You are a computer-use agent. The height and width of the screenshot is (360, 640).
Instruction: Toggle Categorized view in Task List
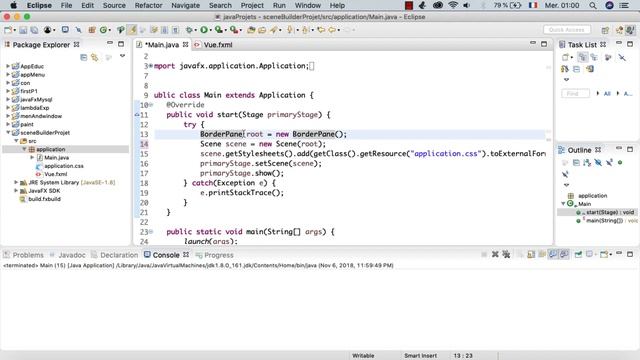[583, 57]
